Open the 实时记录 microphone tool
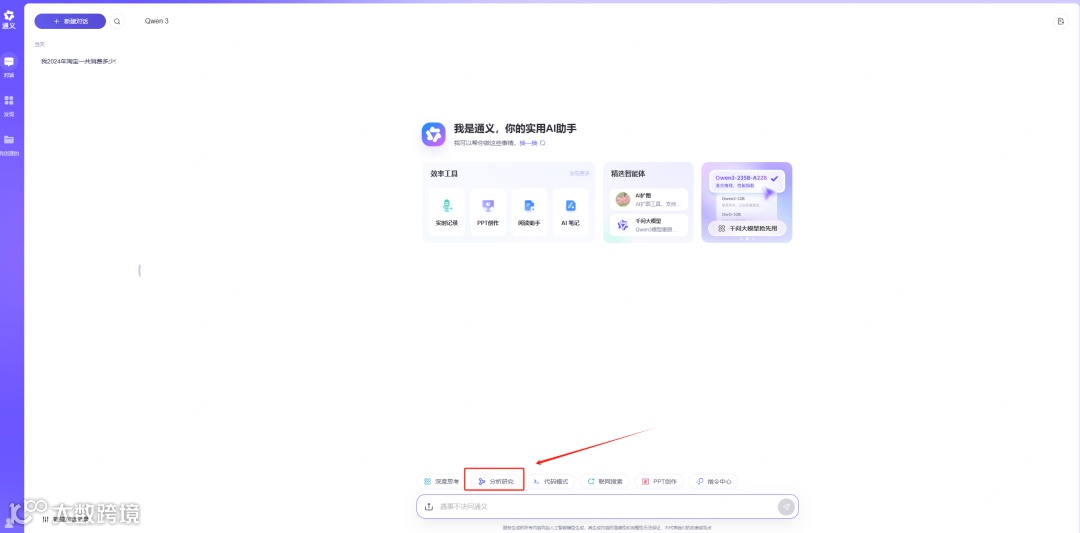This screenshot has width=1080, height=533. click(x=446, y=213)
